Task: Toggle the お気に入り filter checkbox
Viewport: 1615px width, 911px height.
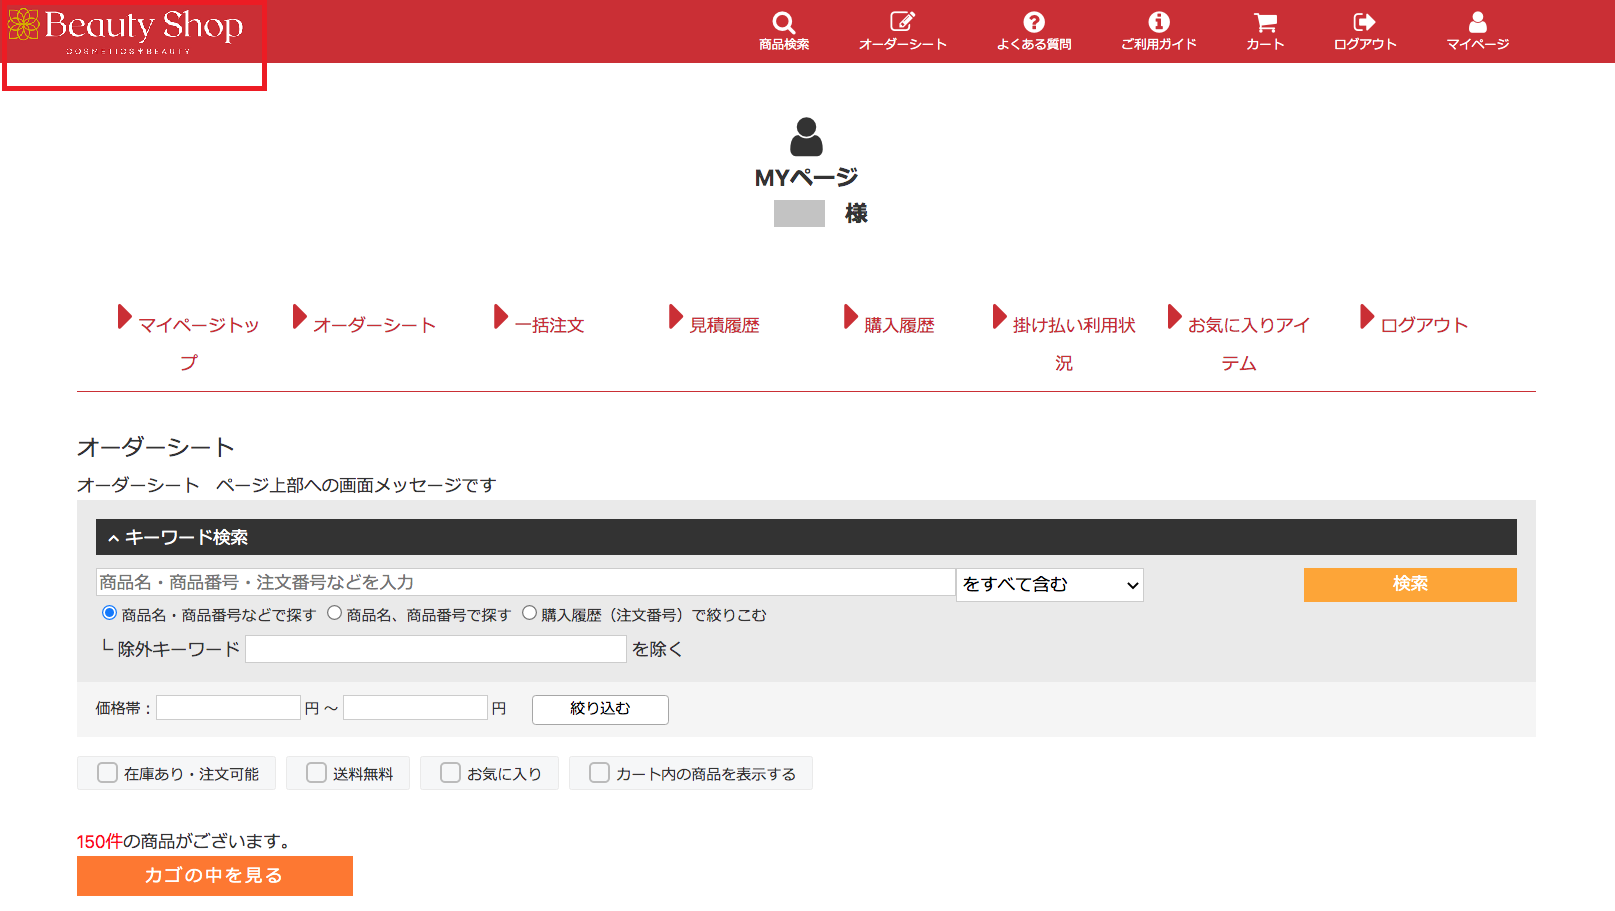Action: click(451, 773)
